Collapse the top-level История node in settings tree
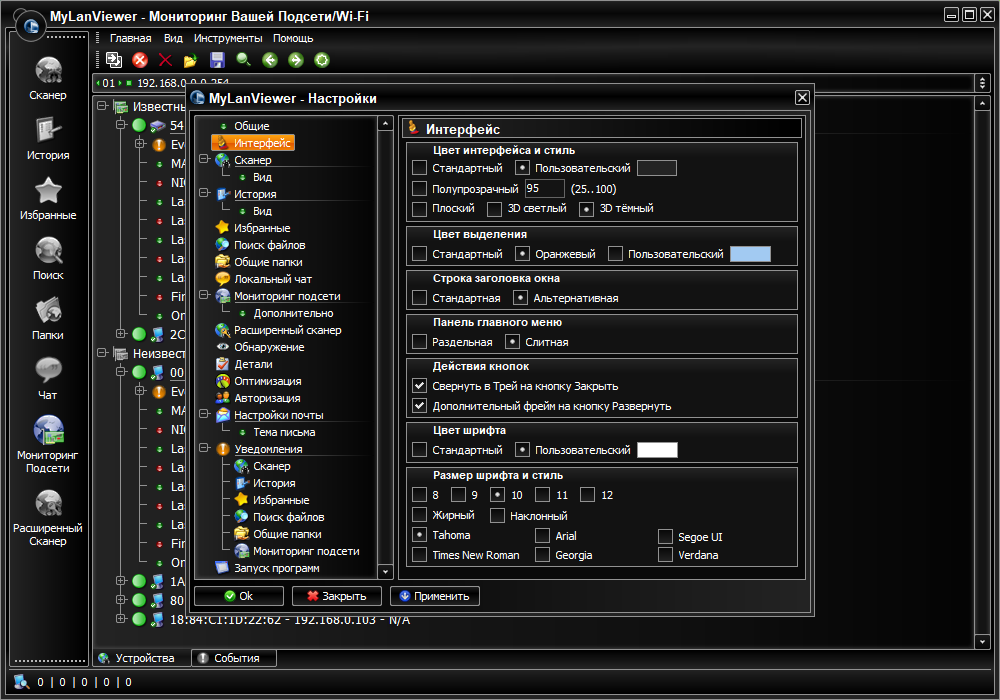The image size is (1000, 700). point(204,193)
